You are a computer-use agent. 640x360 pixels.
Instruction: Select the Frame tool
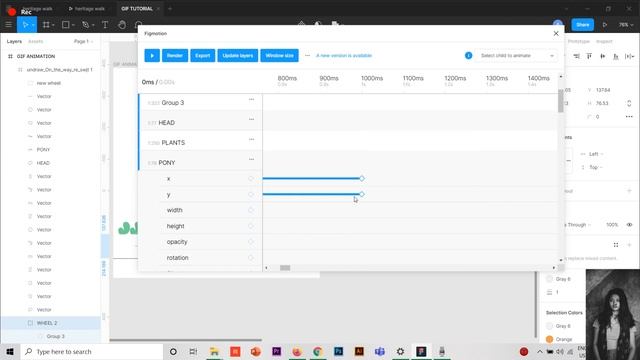coord(46,25)
